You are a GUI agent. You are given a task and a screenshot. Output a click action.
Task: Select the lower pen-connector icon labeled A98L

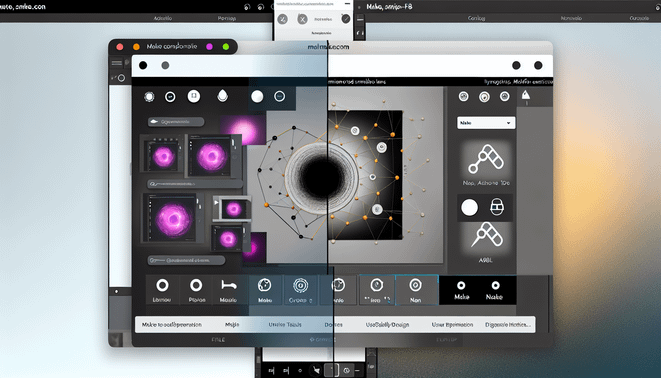coord(486,235)
